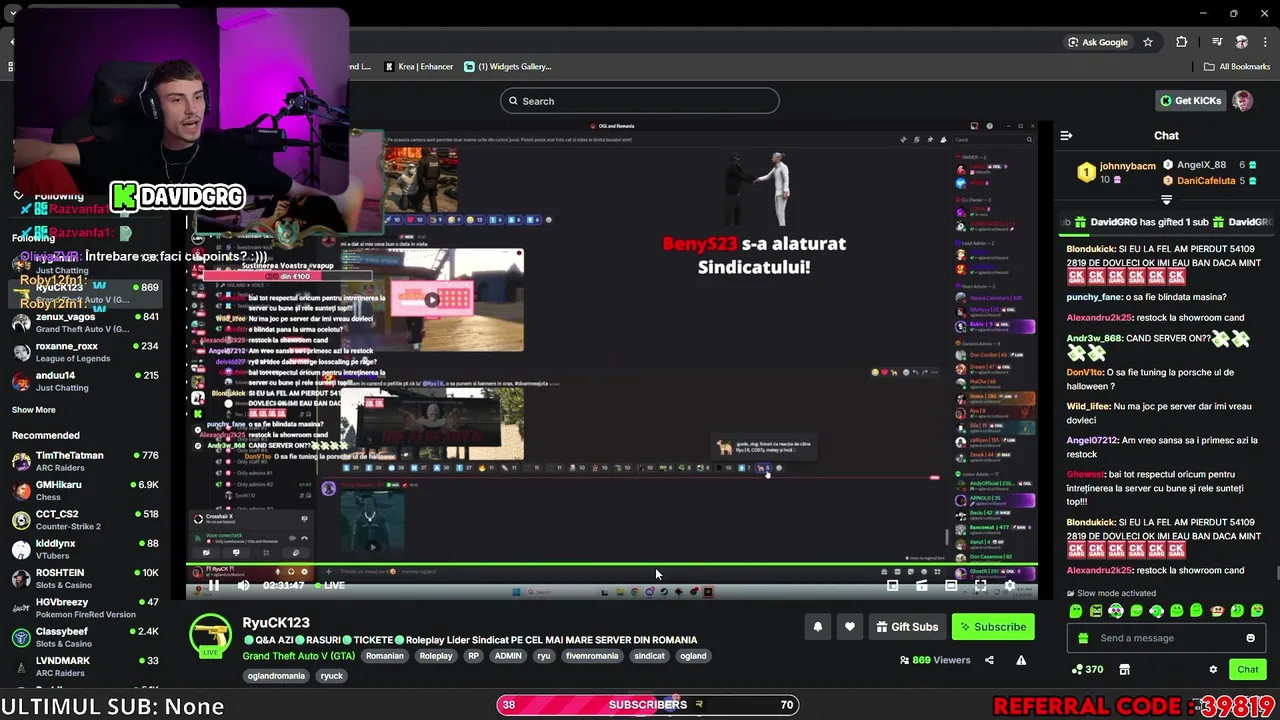Open the Ask Google lens button

click(x=1098, y=42)
